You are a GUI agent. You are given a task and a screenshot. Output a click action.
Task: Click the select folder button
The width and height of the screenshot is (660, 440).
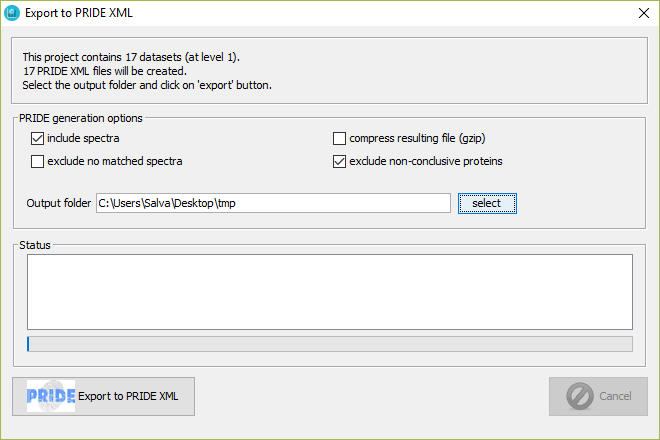tap(487, 203)
